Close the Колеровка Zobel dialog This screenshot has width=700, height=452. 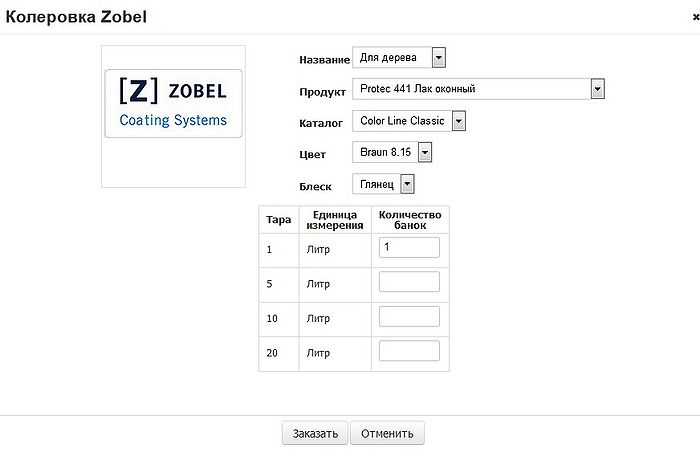click(695, 16)
